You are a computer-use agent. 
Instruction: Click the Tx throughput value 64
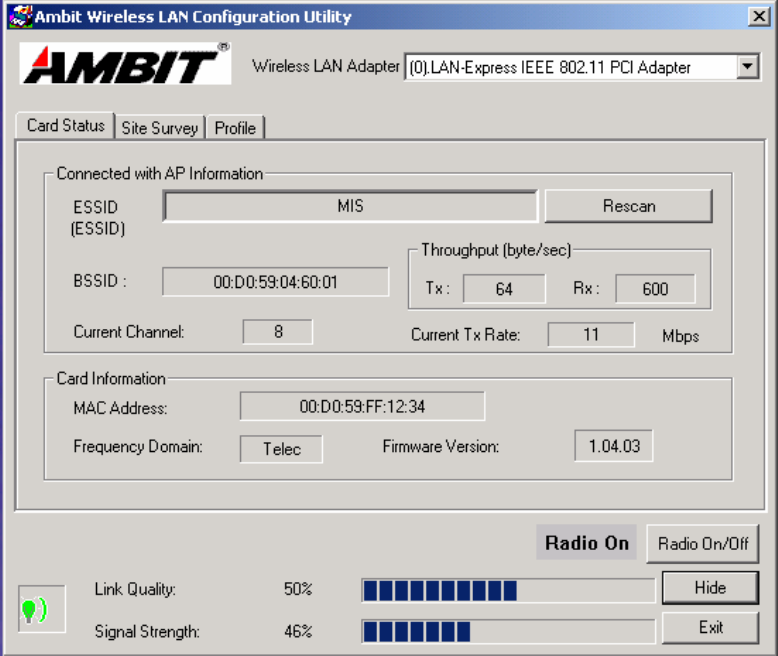click(x=504, y=289)
